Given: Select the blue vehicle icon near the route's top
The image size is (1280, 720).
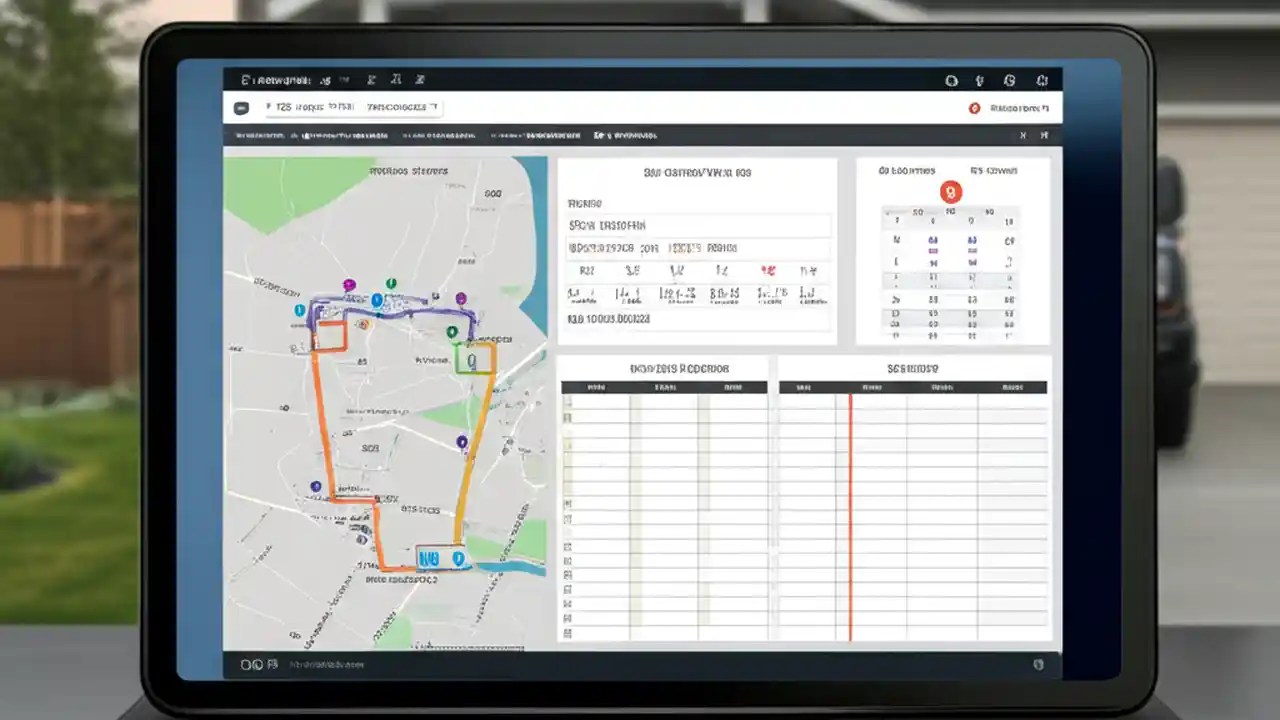Looking at the screenshot, I should coord(378,301).
